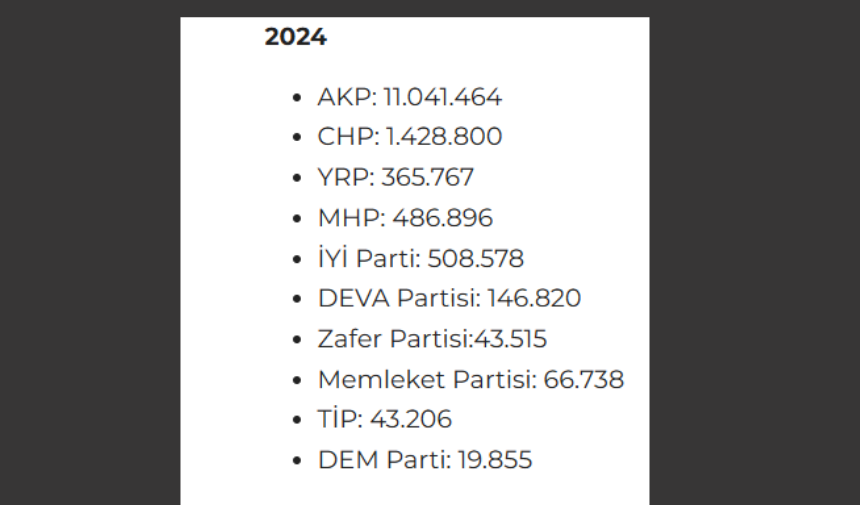Click the Memleket Partisi: 66.738 item
Viewport: 860px width, 505px height.
pos(471,379)
